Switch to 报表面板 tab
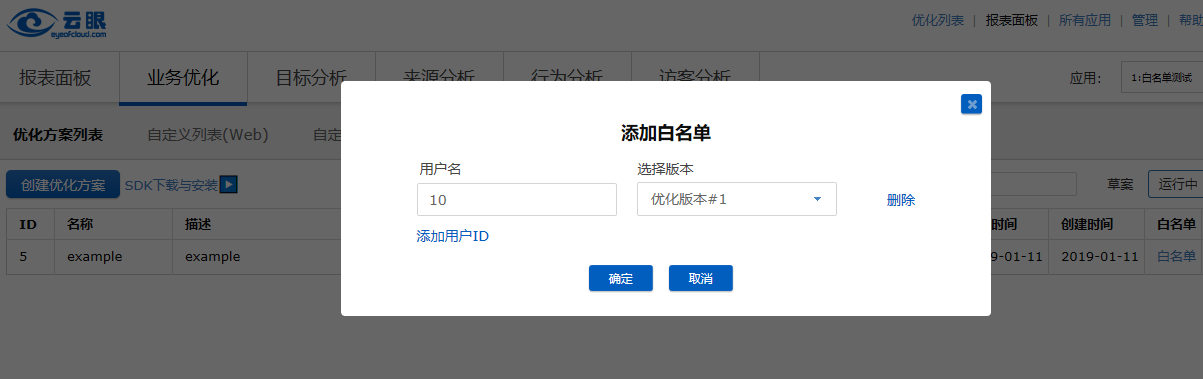 (55, 78)
